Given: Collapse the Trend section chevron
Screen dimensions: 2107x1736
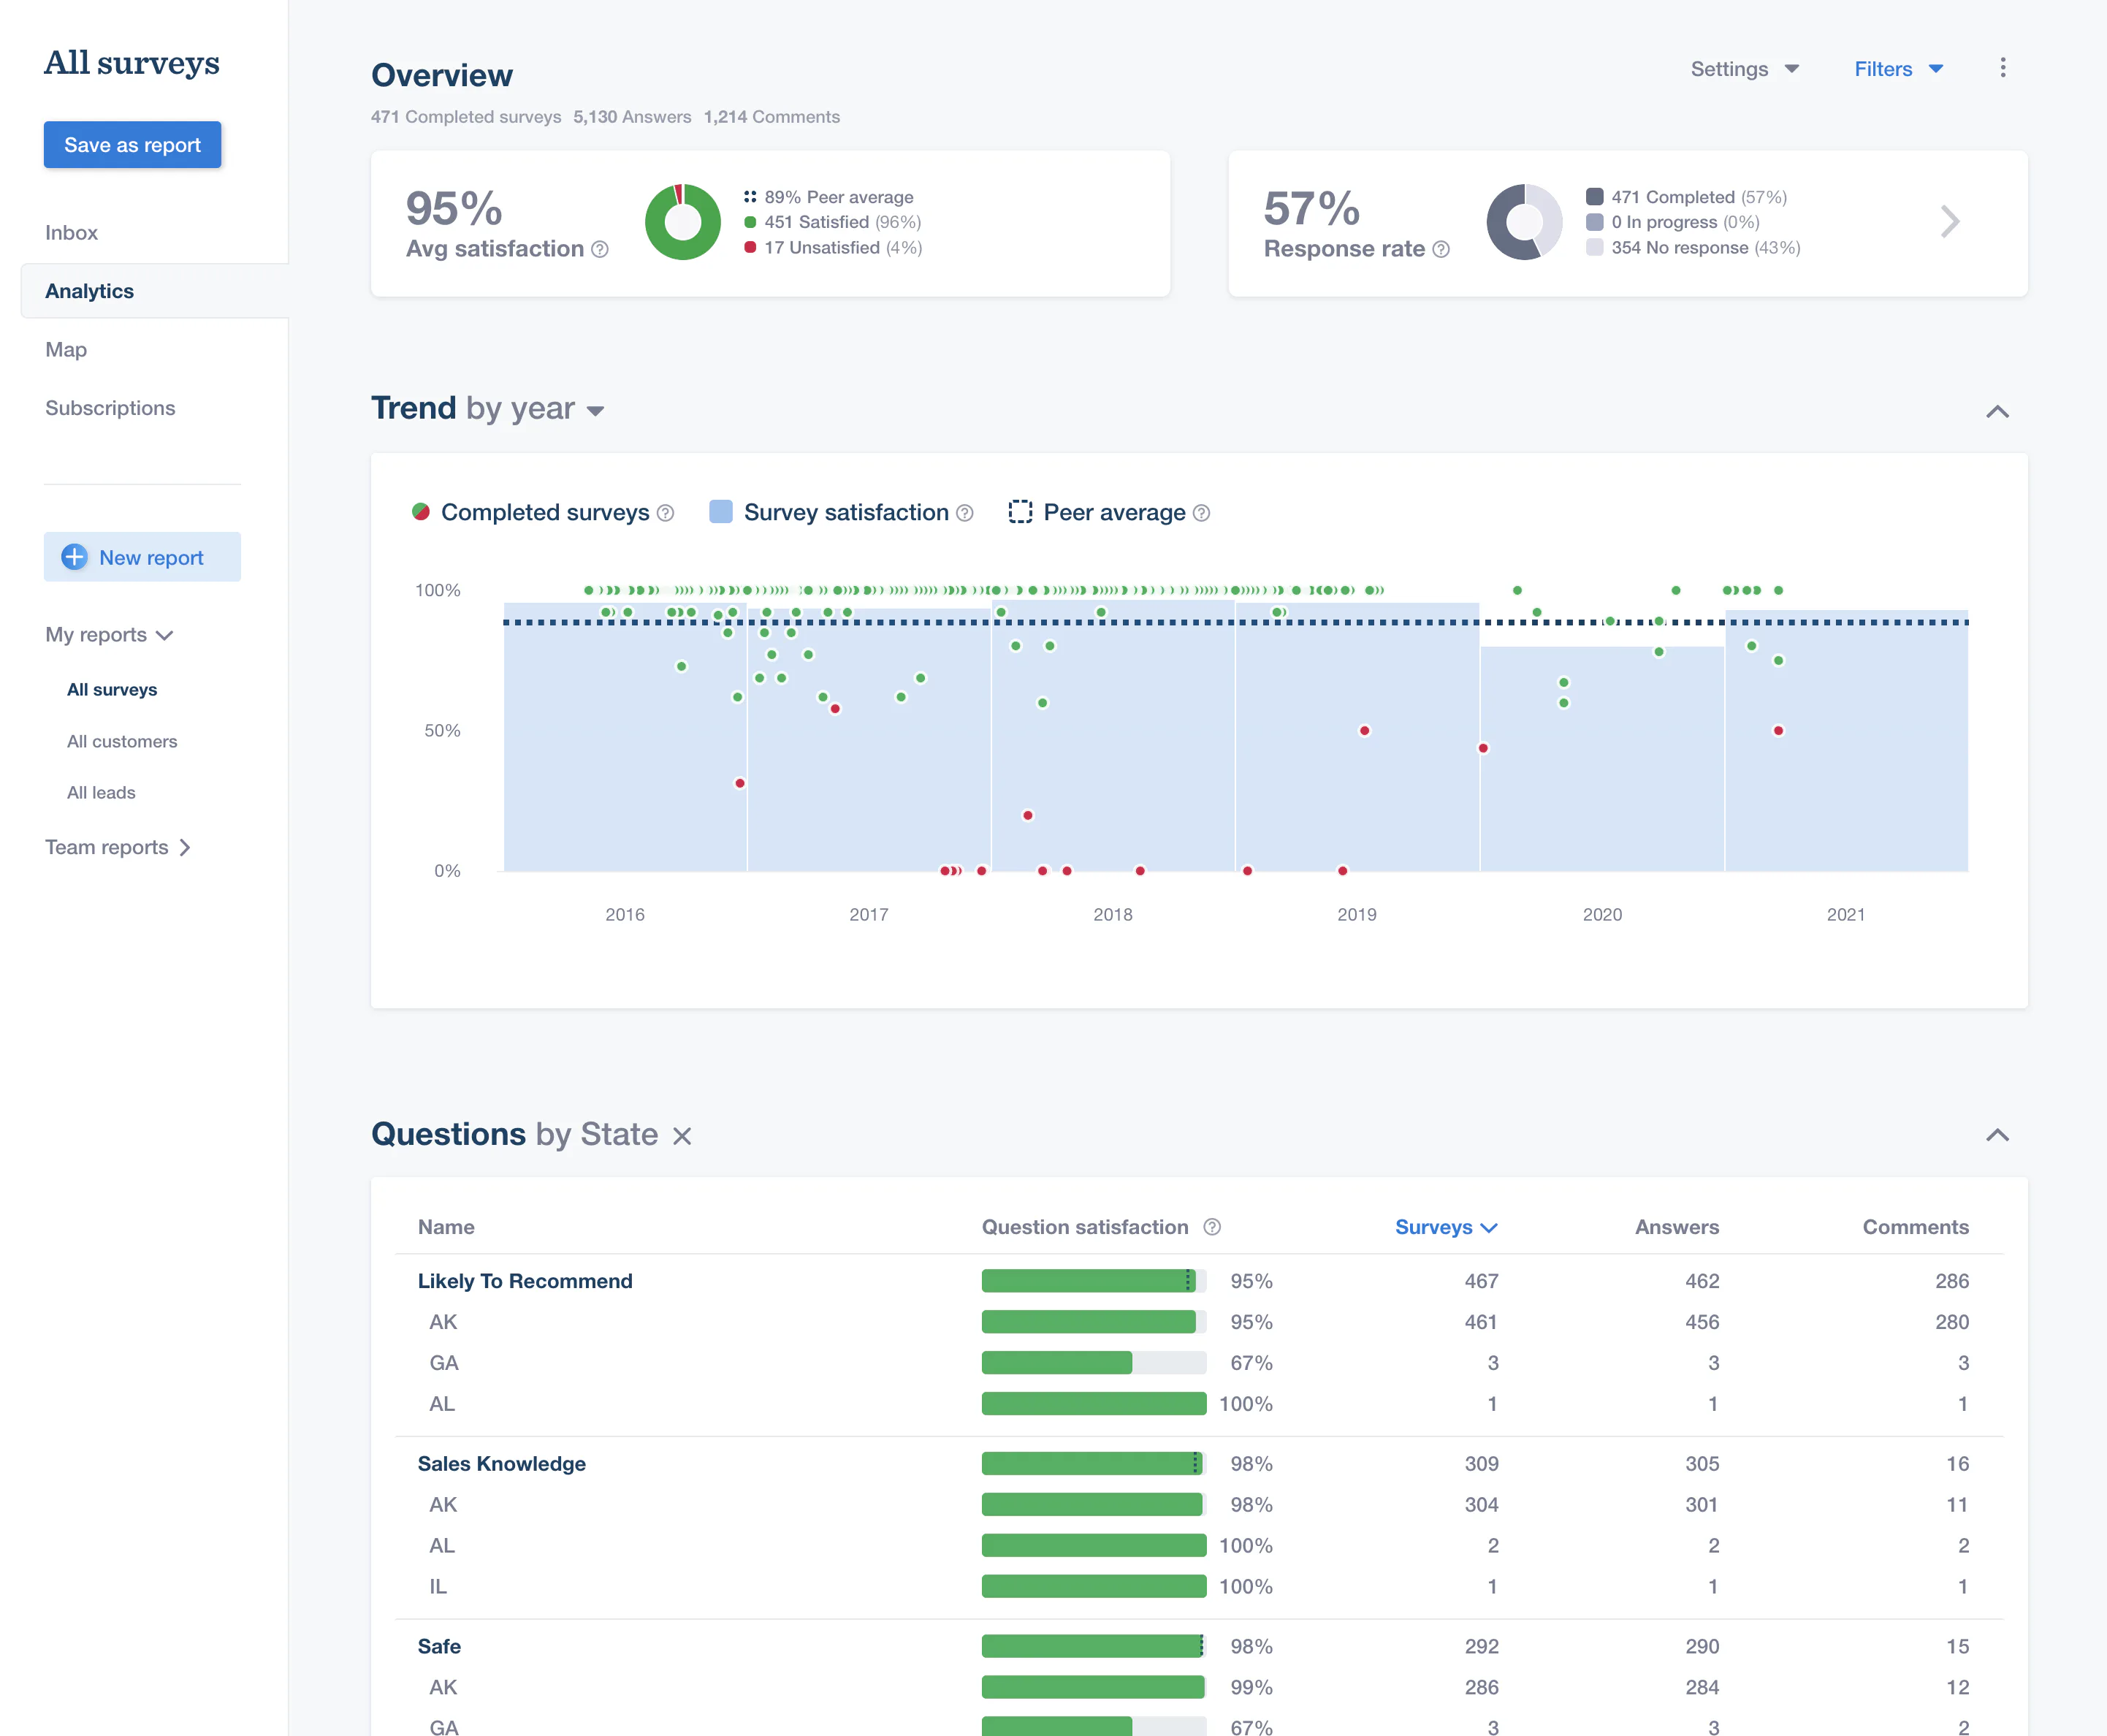Looking at the screenshot, I should [1997, 411].
